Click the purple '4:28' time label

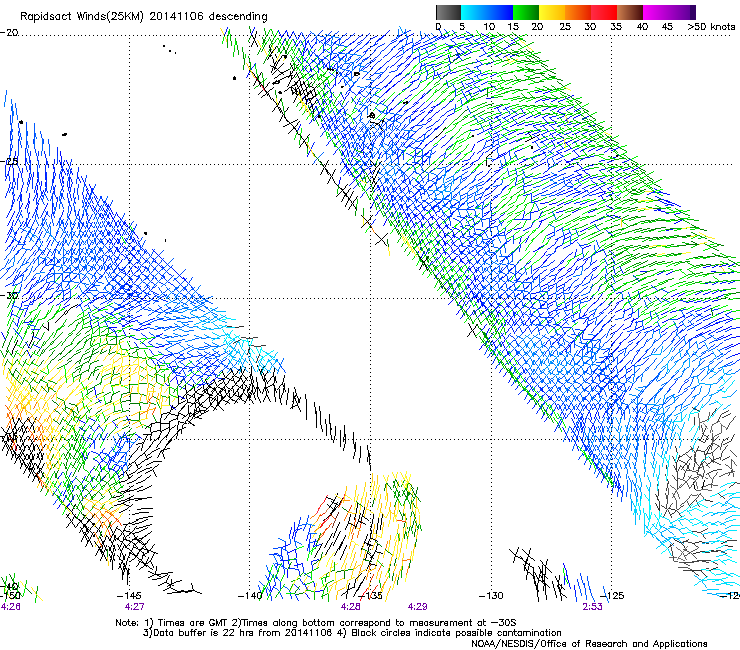point(351,606)
